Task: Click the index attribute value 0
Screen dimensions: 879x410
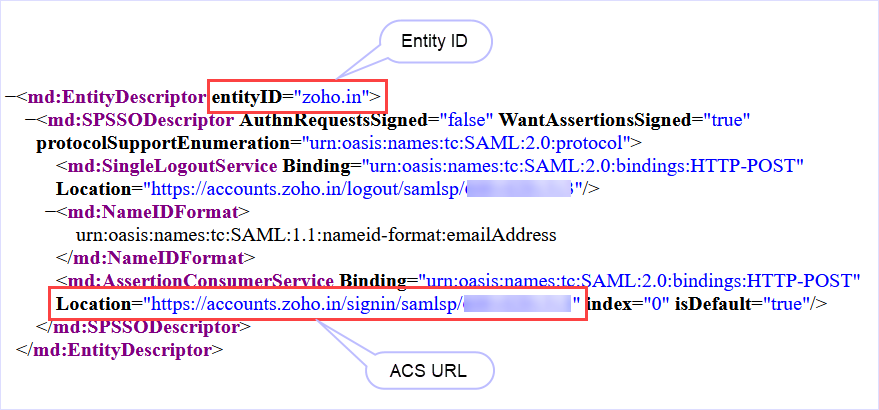Action: (656, 303)
